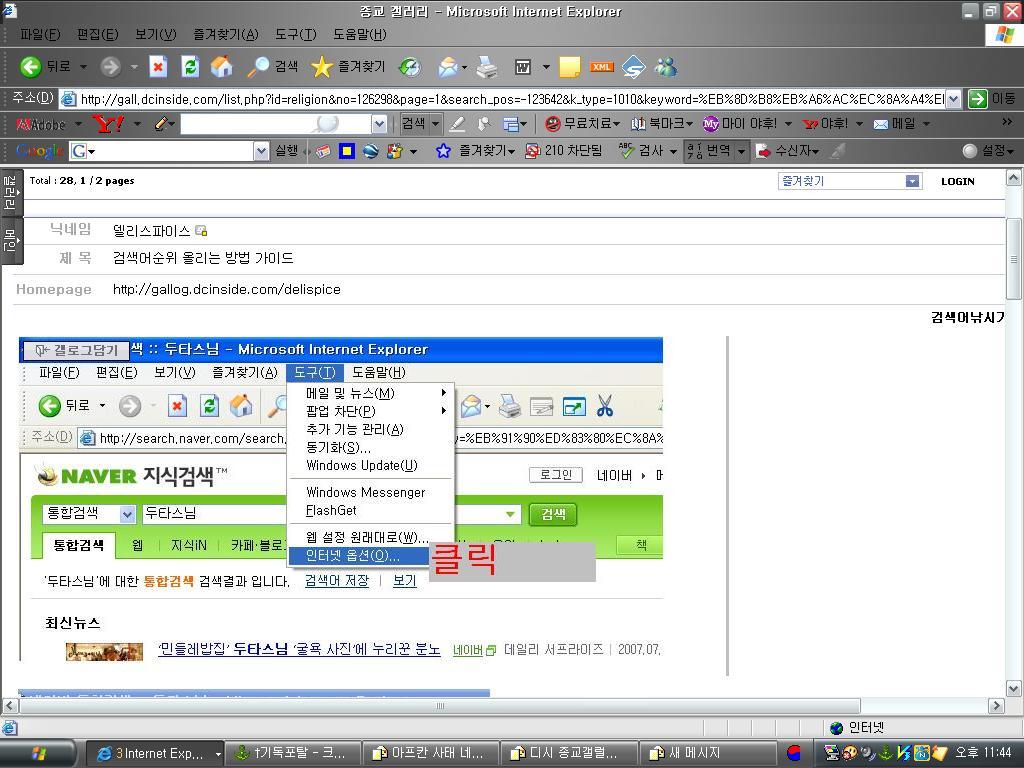Open the gallog.dcinside.com/delispice homepage link
Viewport: 1024px width, 768px height.
click(x=227, y=289)
